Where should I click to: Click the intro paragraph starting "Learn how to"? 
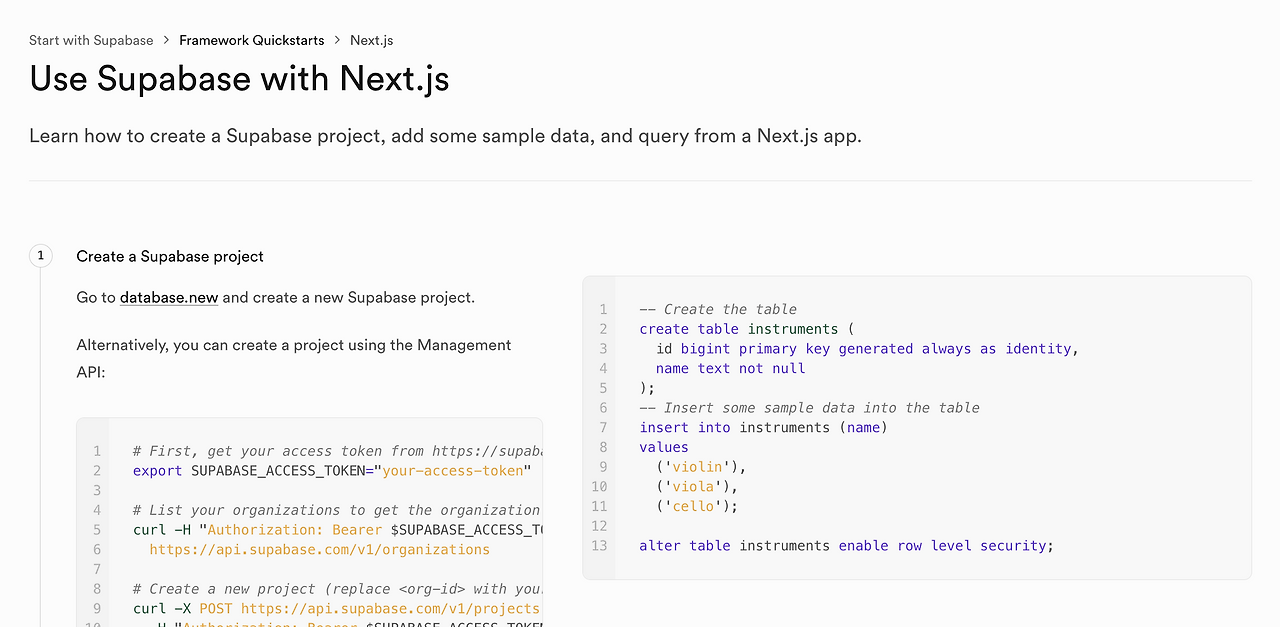pyautogui.click(x=445, y=136)
